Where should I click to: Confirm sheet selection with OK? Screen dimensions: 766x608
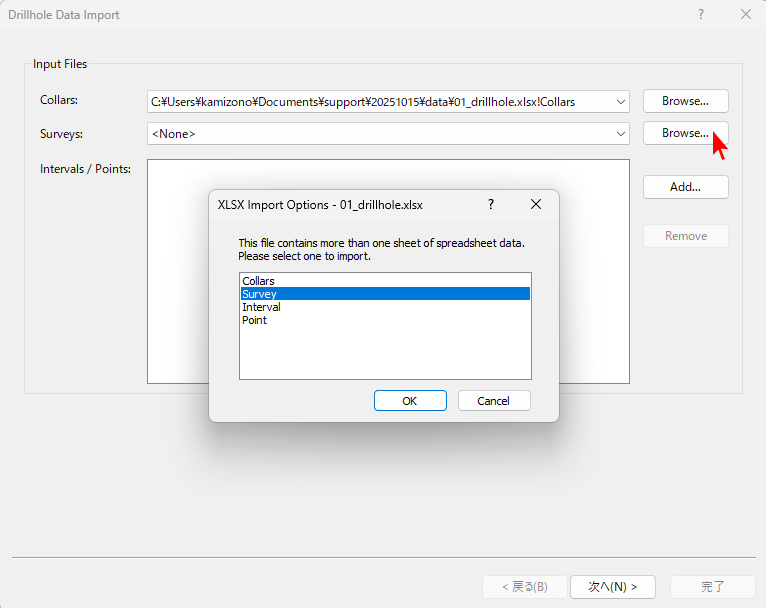point(410,400)
